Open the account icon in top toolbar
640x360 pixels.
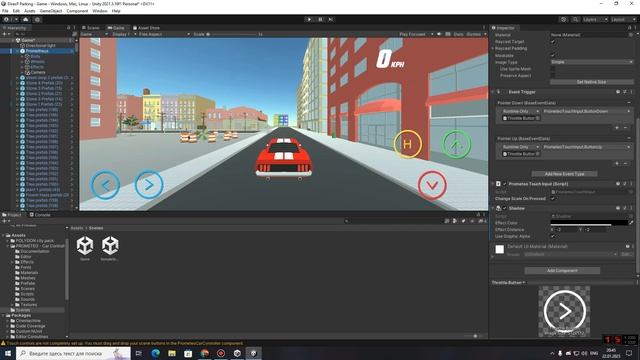pos(6,19)
